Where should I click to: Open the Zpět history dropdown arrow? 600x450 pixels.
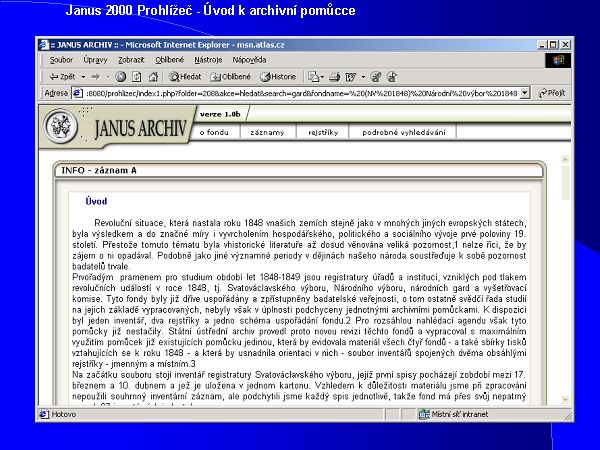click(x=83, y=77)
